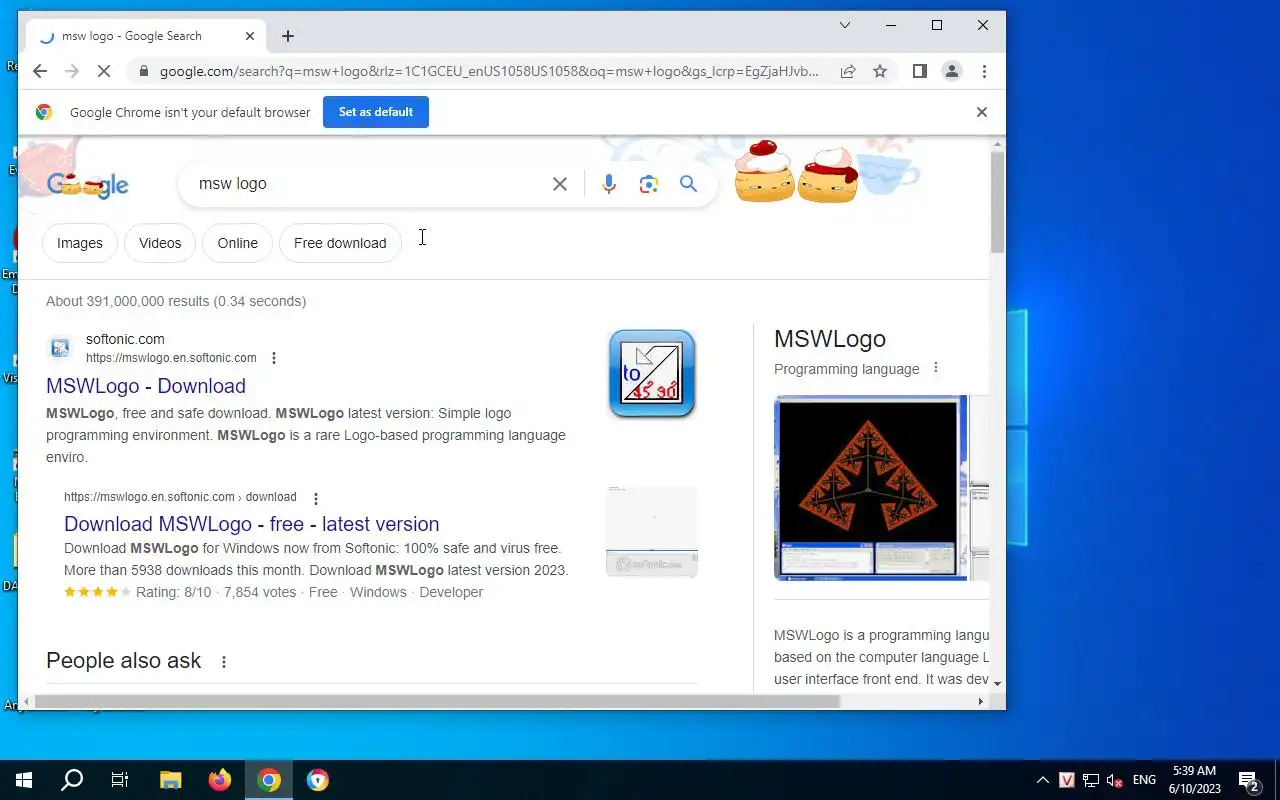Filter results by Videos
This screenshot has width=1280, height=800.
click(160, 243)
